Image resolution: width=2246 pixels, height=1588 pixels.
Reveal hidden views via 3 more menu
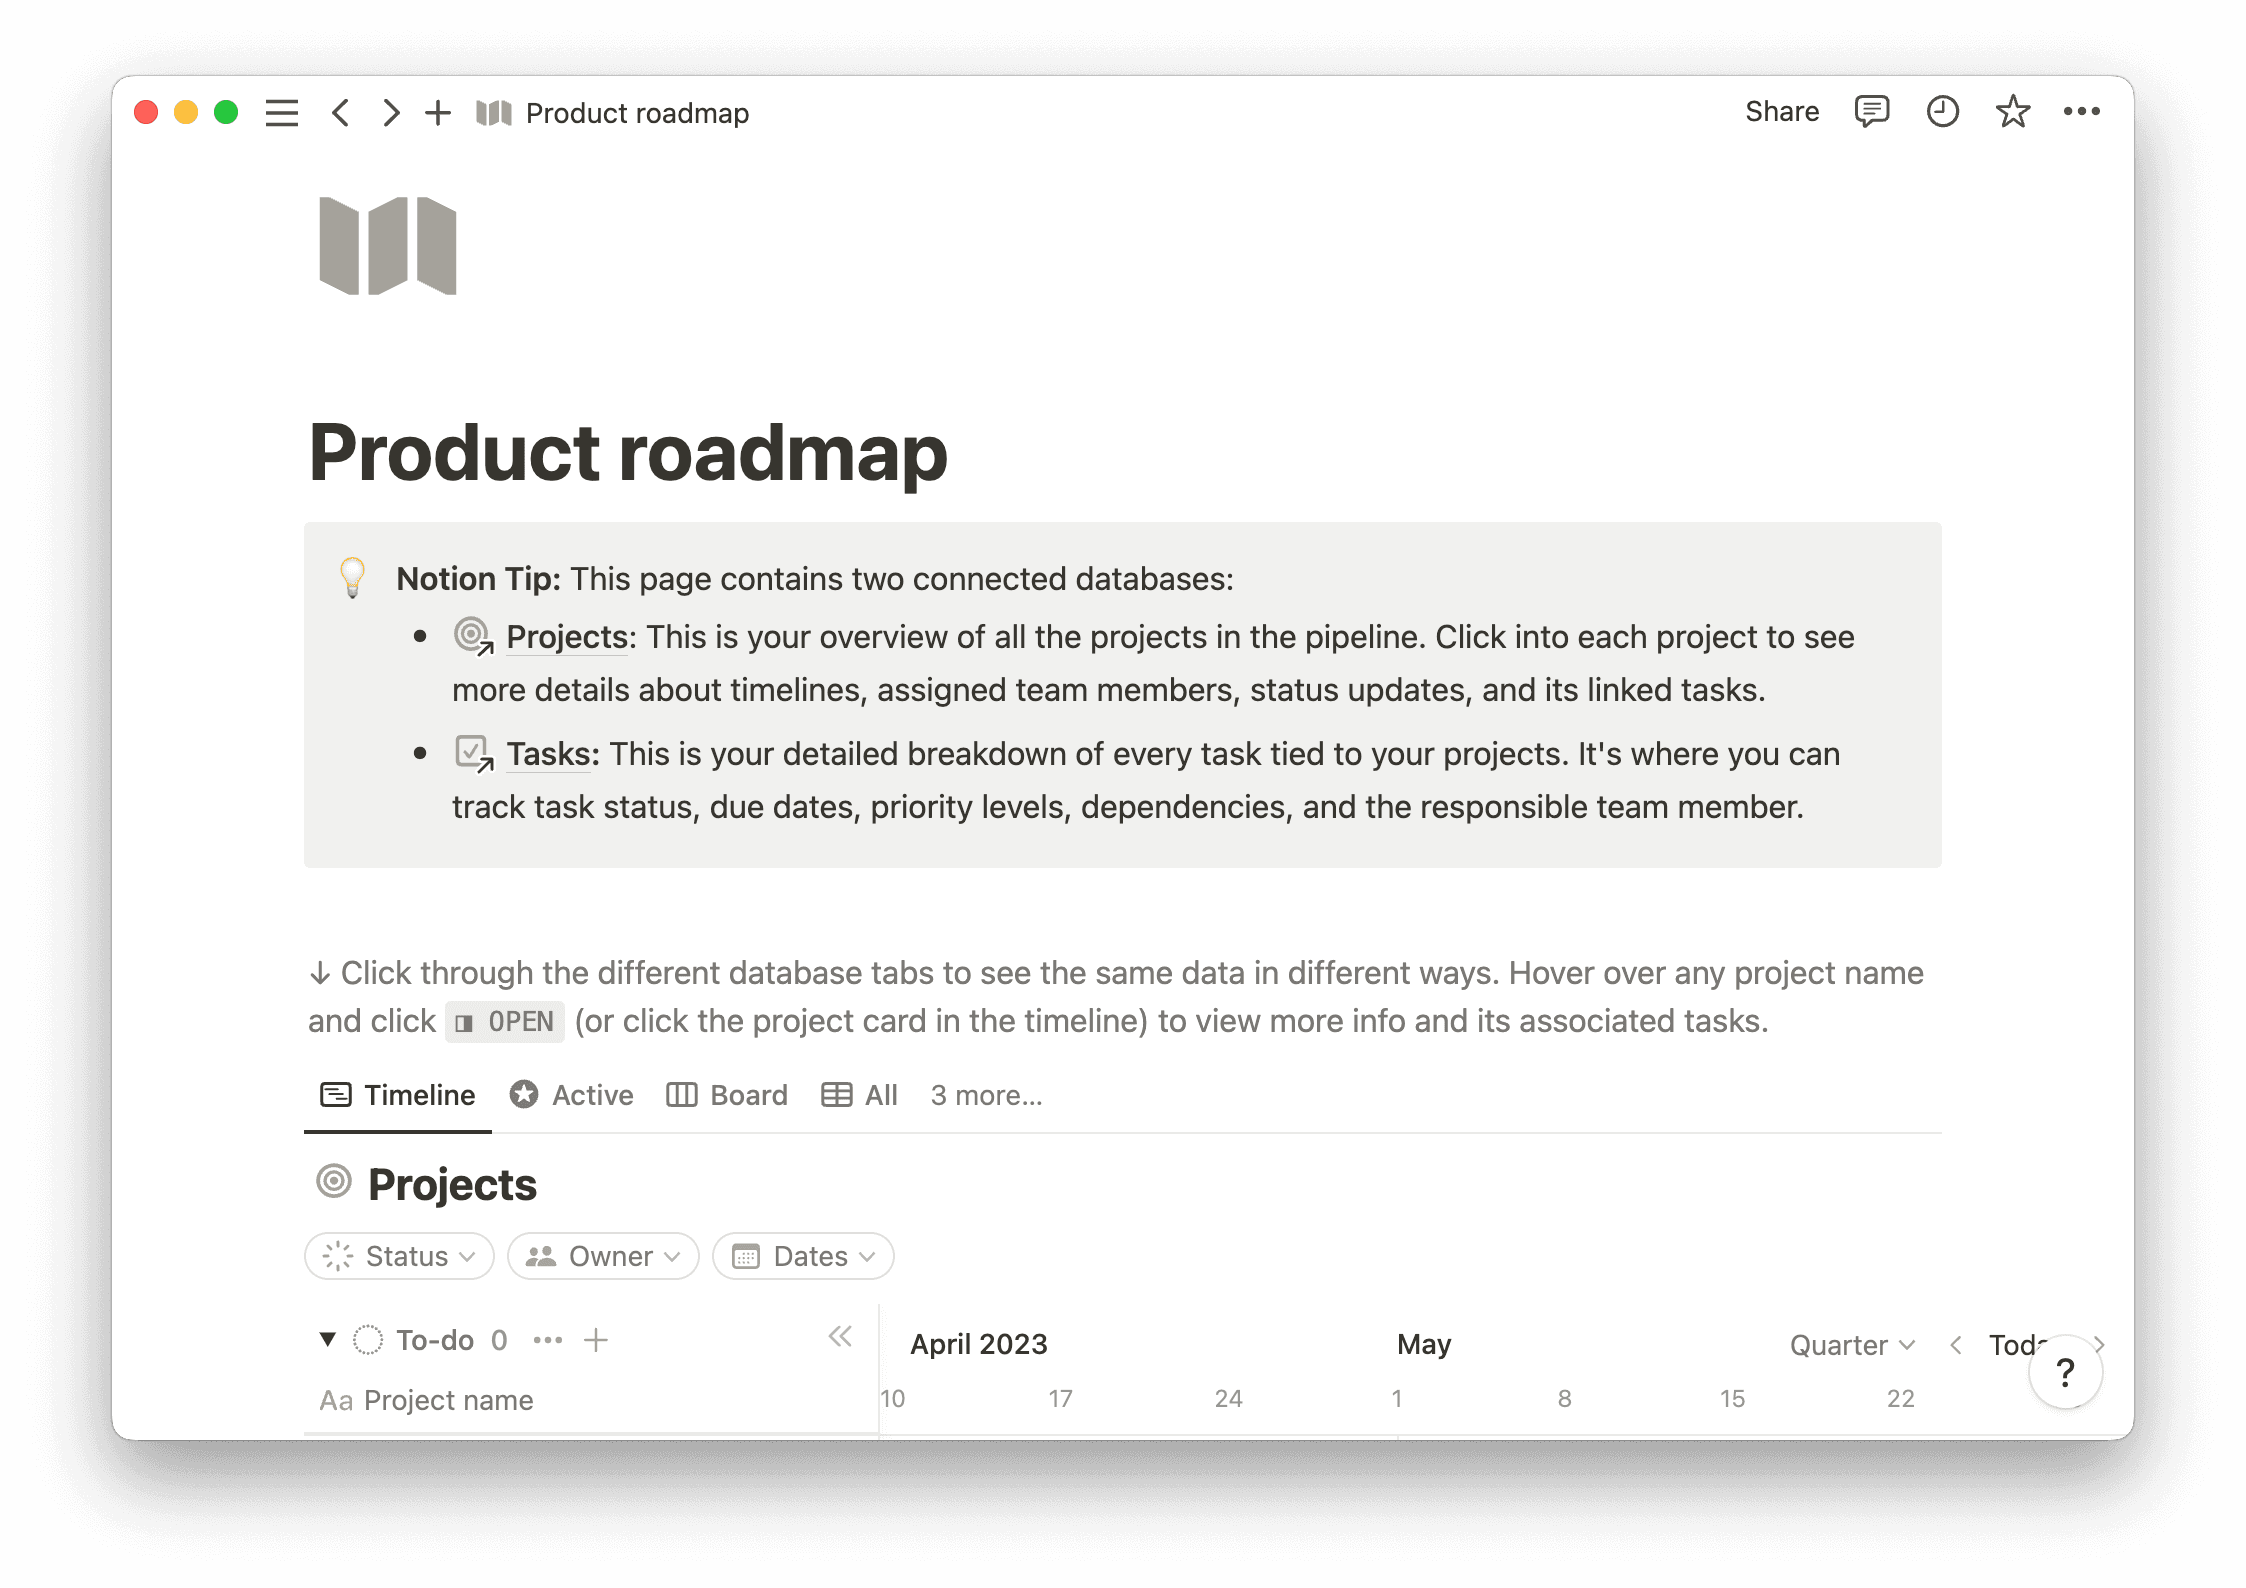986,1095
